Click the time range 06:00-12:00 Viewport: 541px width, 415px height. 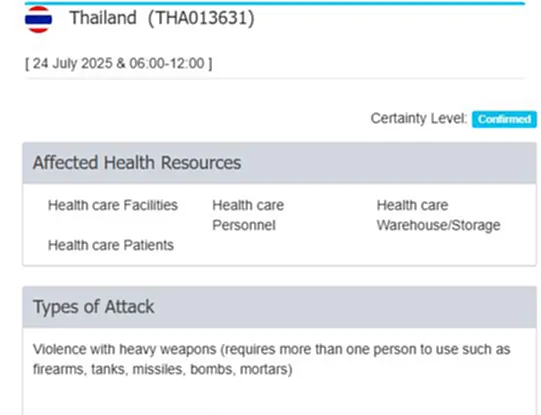[167, 63]
